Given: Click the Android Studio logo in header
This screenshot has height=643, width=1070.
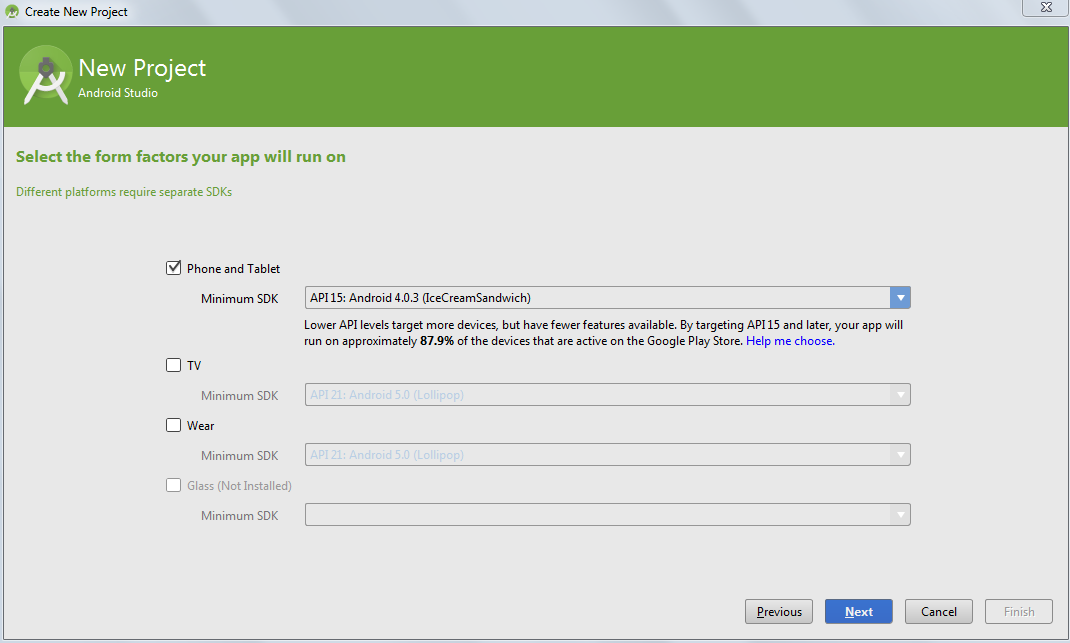Looking at the screenshot, I should 45,75.
